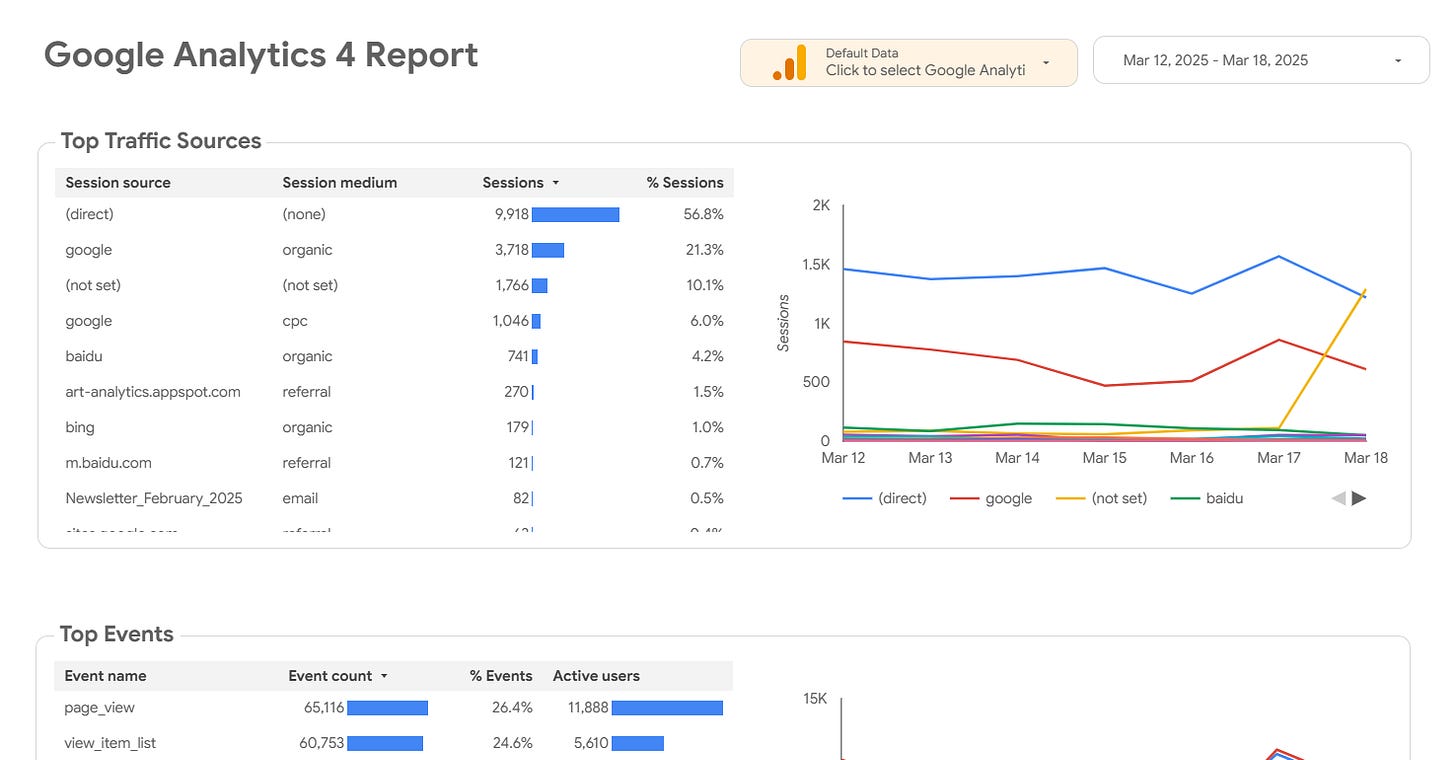Click the forward arrow in the chart legend
Image resolution: width=1456 pixels, height=760 pixels.
tap(1356, 497)
